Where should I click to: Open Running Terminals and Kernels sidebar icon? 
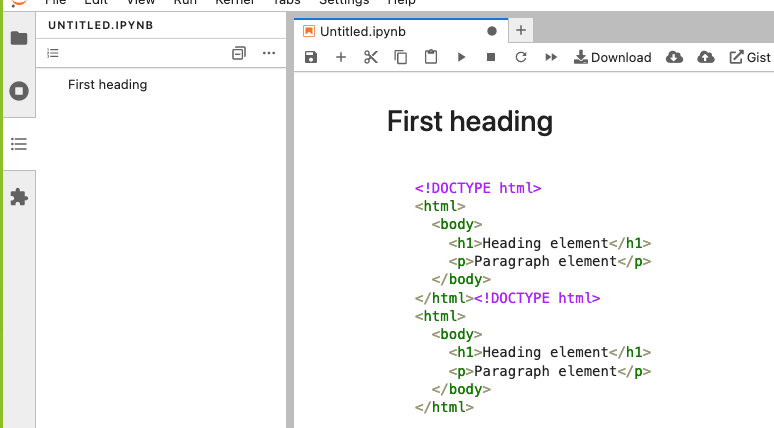19,91
